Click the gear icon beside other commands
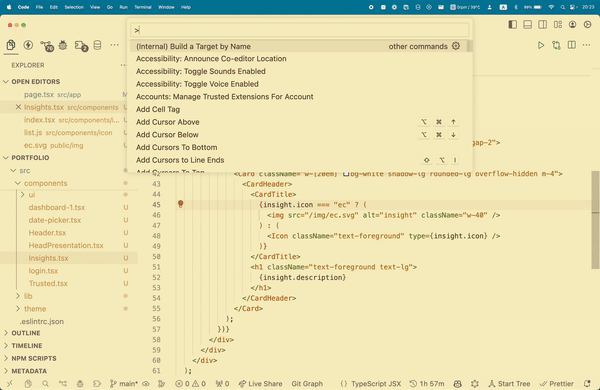This screenshot has height=390, width=600. [x=456, y=46]
